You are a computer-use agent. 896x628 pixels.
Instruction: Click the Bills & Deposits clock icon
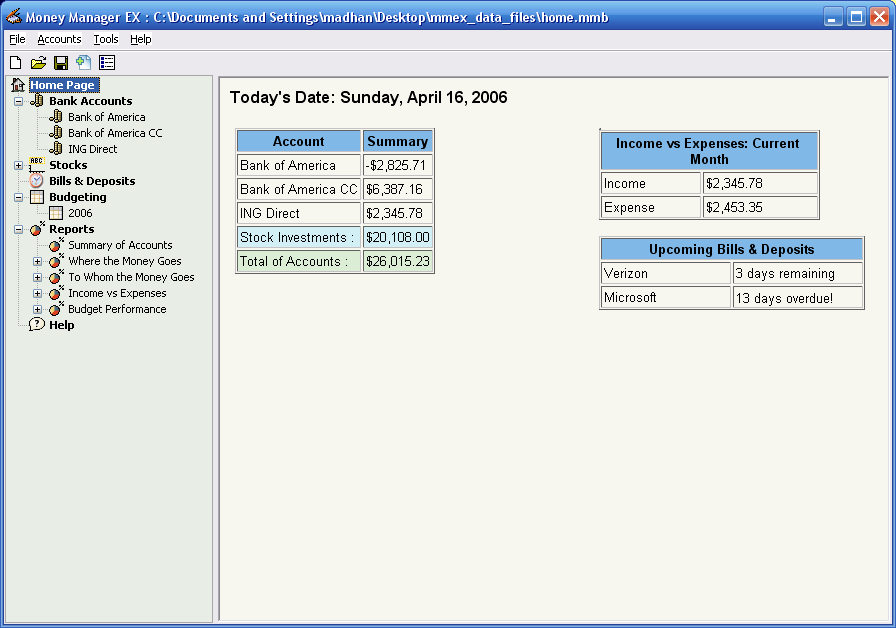(37, 181)
